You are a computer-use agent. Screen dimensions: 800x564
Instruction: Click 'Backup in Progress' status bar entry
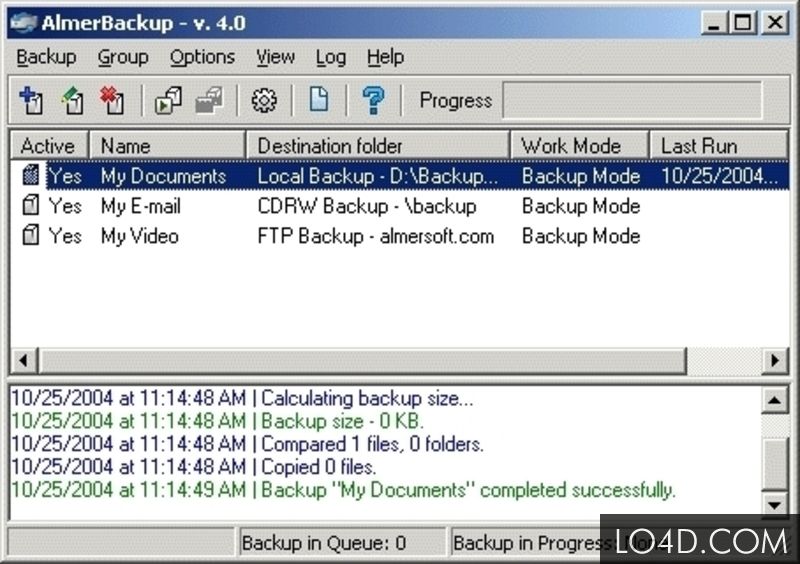point(528,543)
